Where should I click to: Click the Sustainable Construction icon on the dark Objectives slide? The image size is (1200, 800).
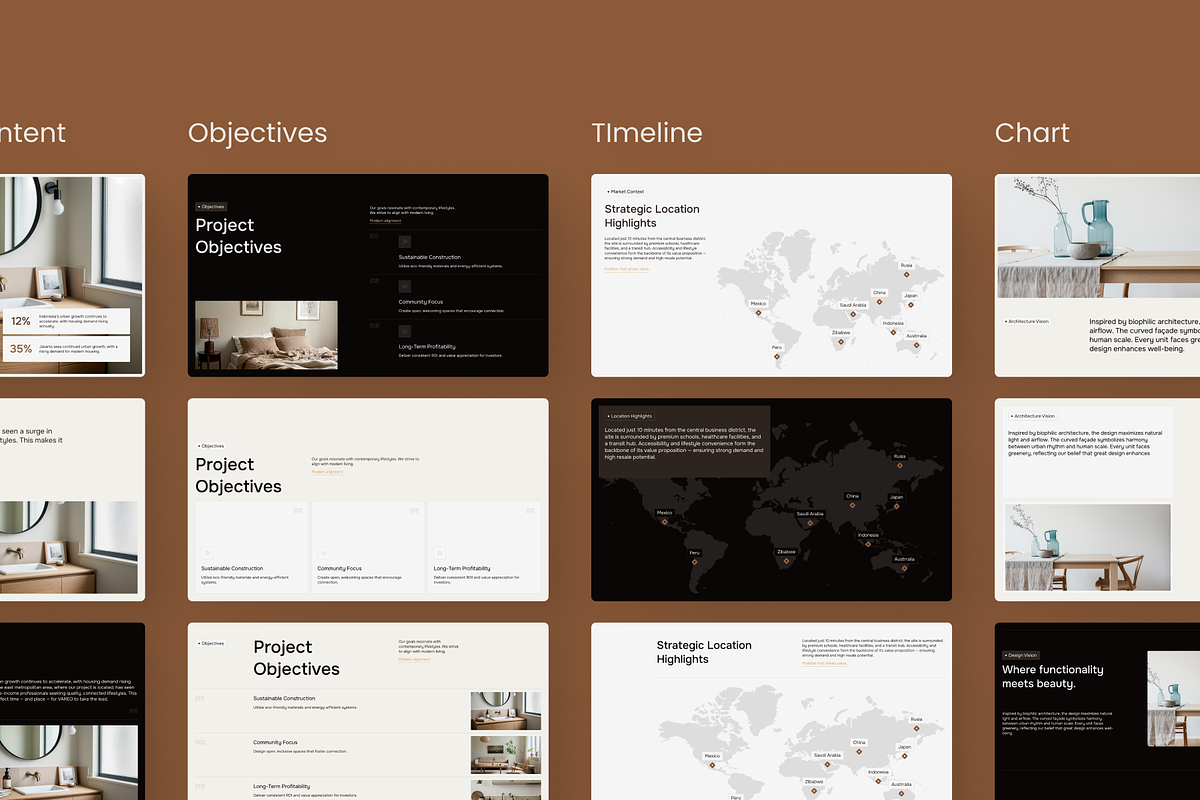pyautogui.click(x=405, y=241)
